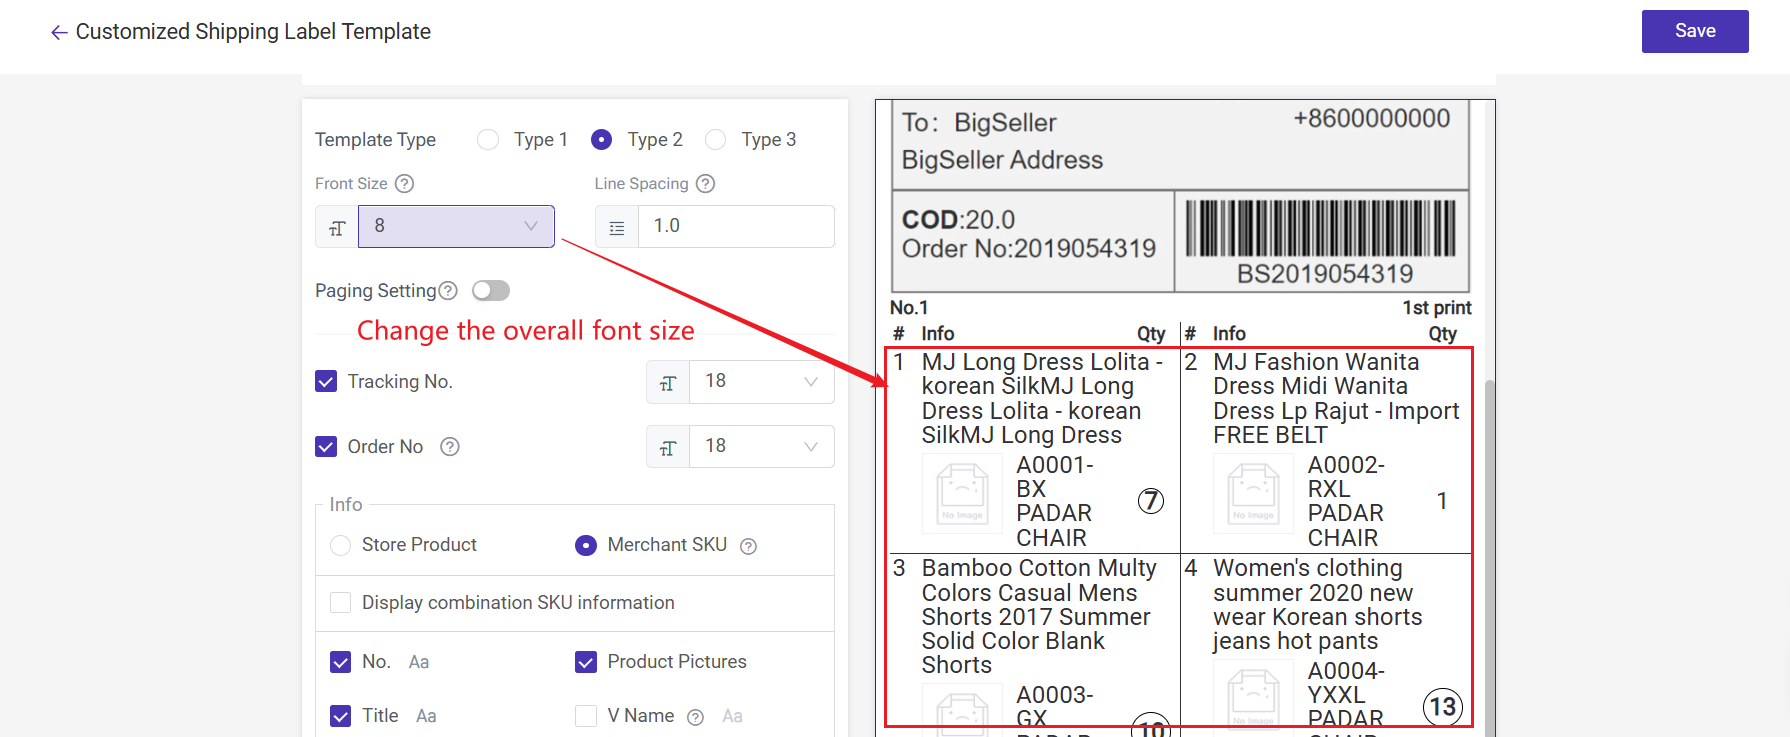Click the Paging Setting help icon

pos(448,291)
